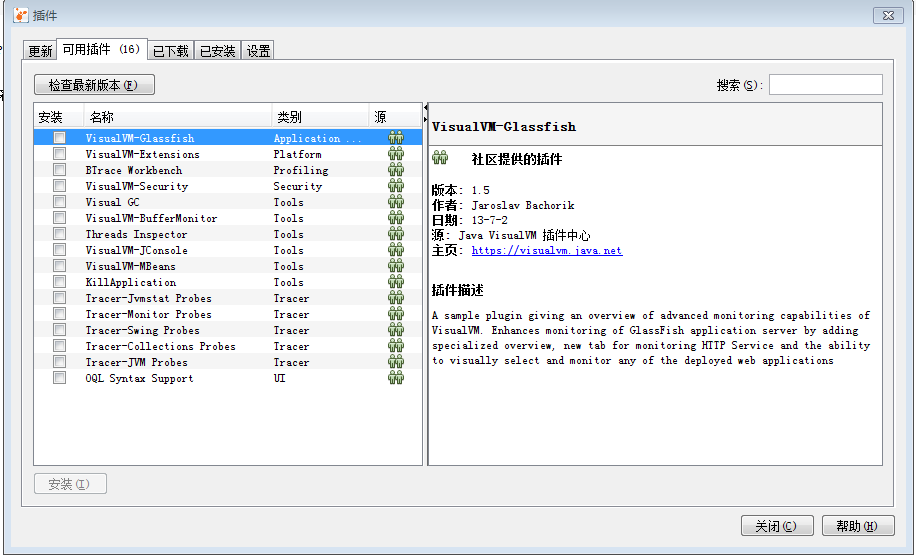Tick the Tracer-Jvmstat Probes checkbox
This screenshot has width=916, height=557.
point(60,298)
